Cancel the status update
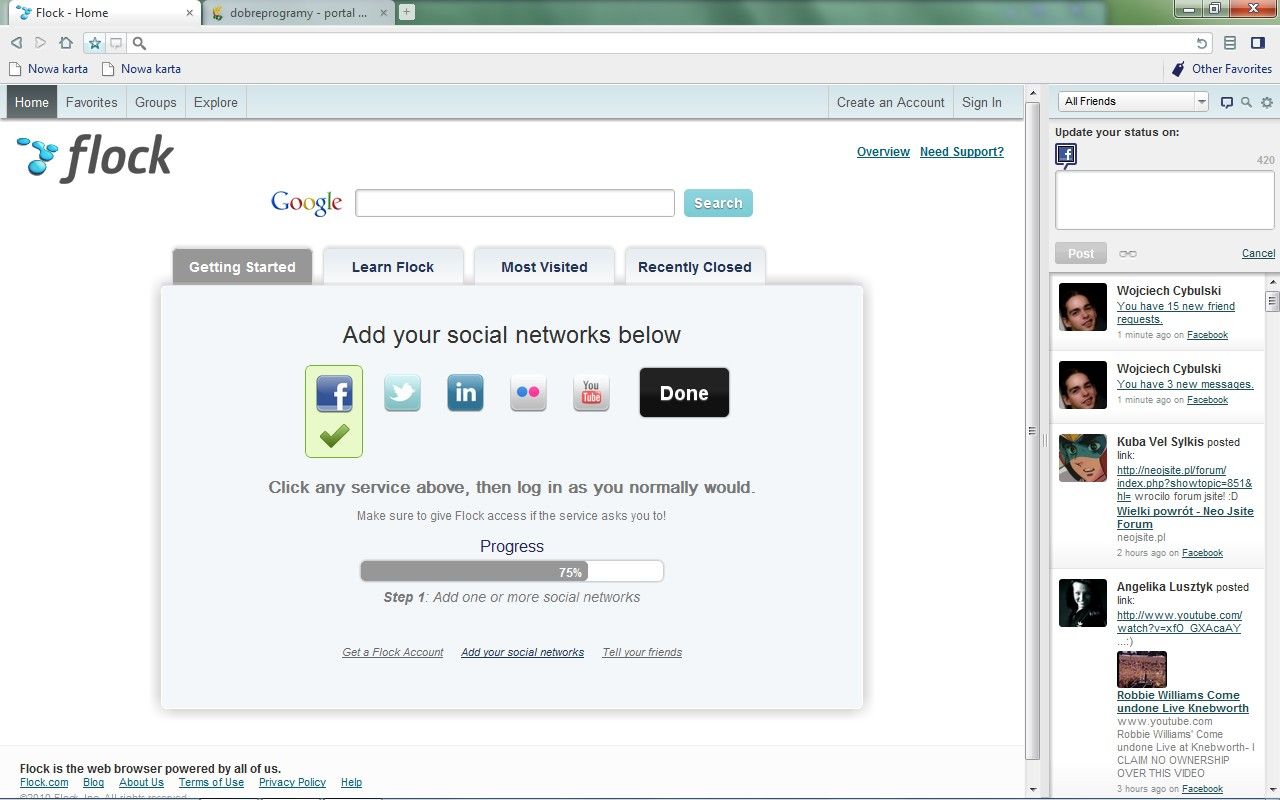Viewport: 1280px width, 800px height. (1258, 253)
